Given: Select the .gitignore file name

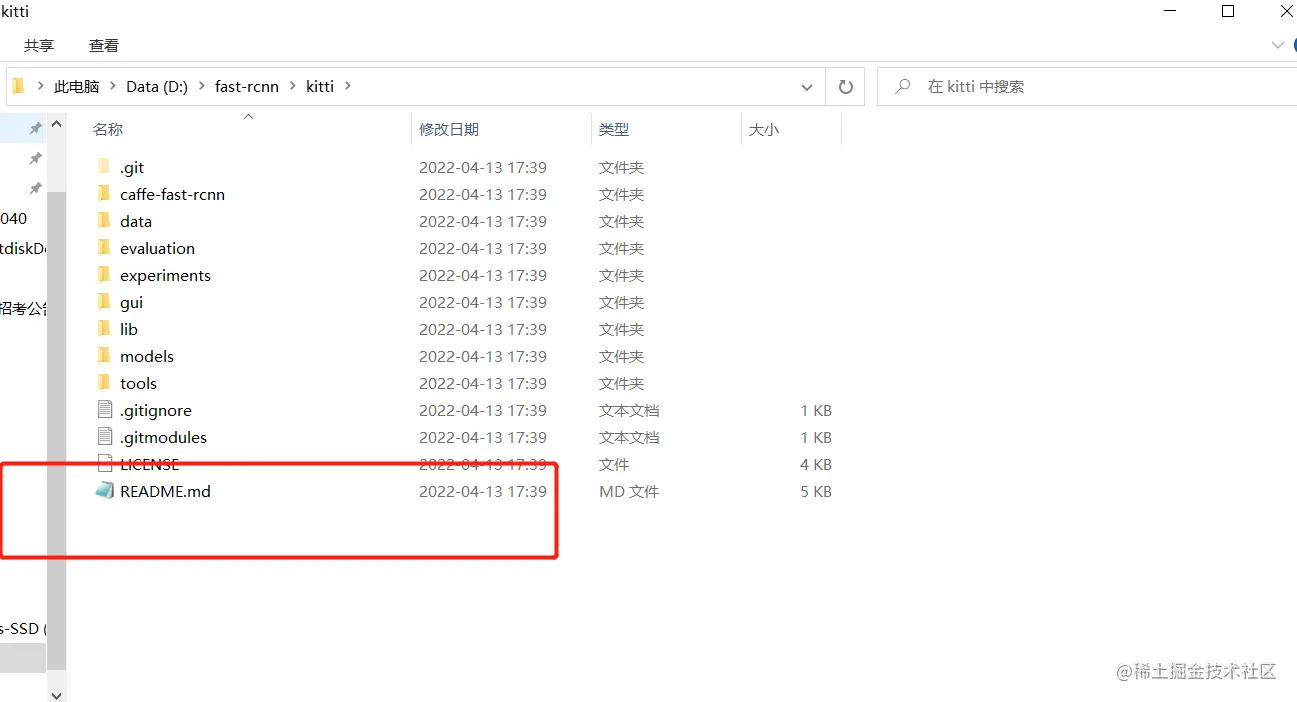Looking at the screenshot, I should pyautogui.click(x=155, y=410).
